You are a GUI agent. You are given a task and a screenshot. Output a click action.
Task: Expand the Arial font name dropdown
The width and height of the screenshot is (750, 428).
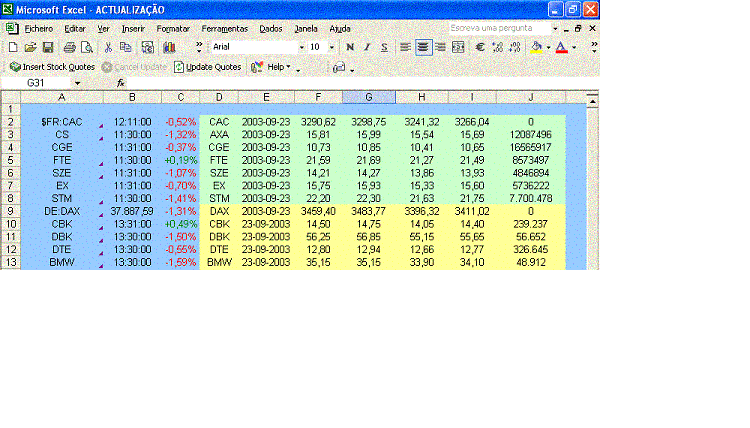click(301, 47)
